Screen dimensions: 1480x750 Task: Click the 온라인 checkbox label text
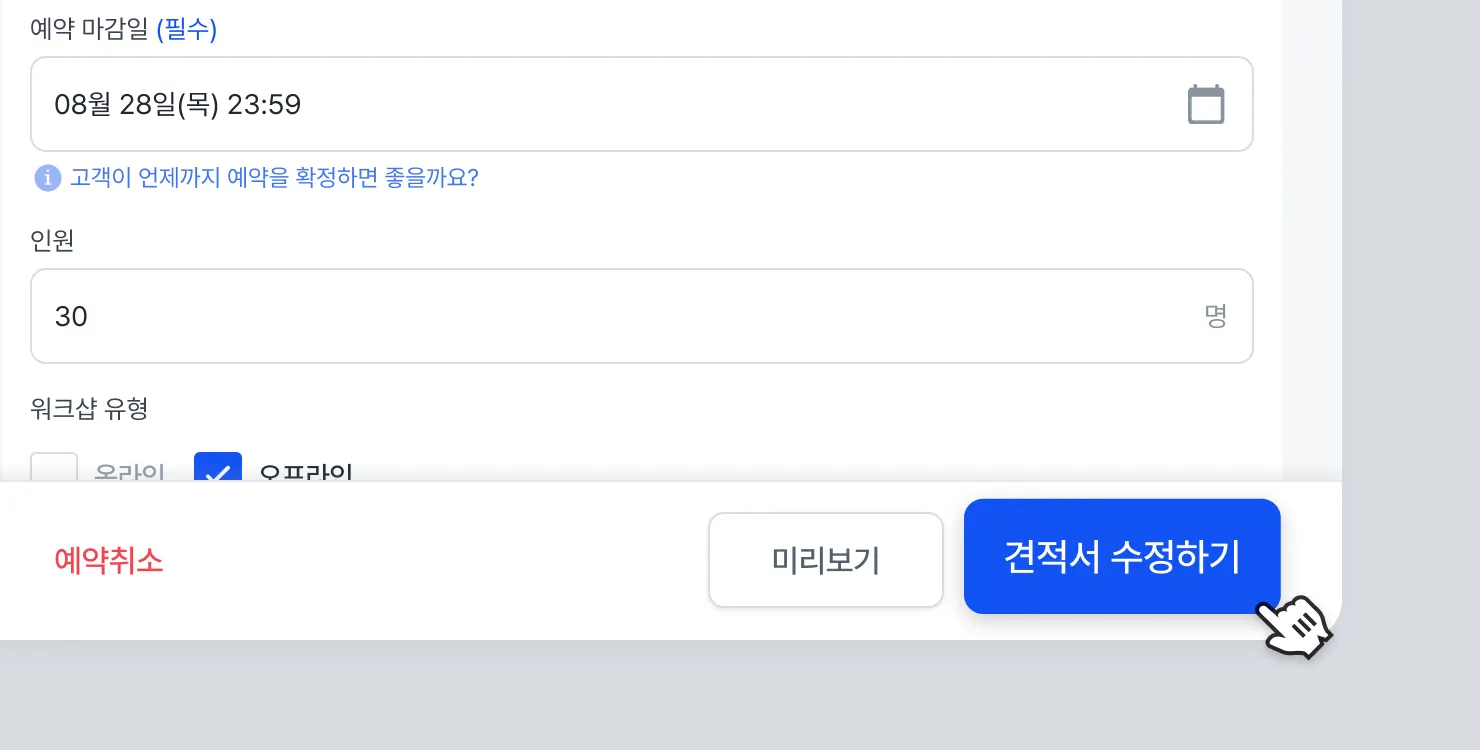click(x=129, y=471)
